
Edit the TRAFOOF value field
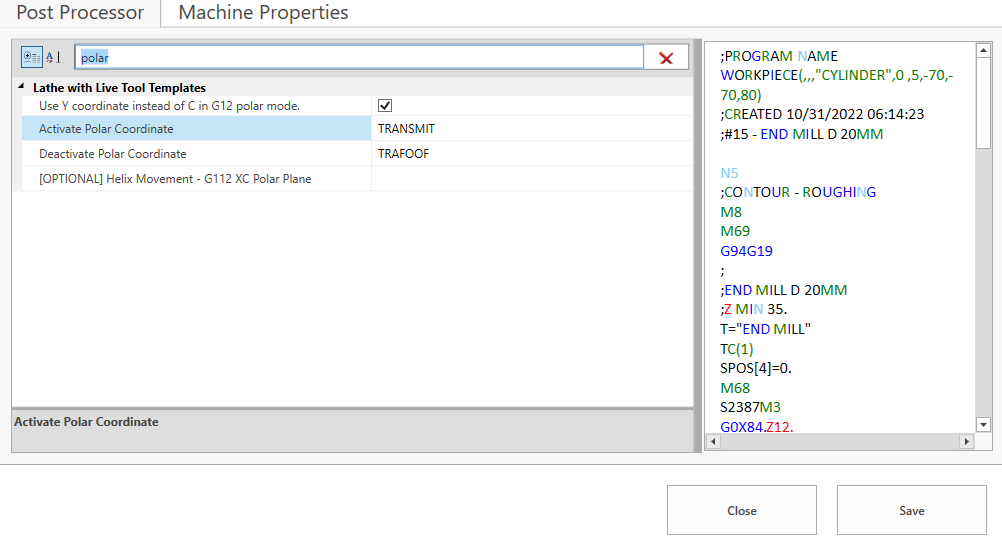[x=530, y=154]
